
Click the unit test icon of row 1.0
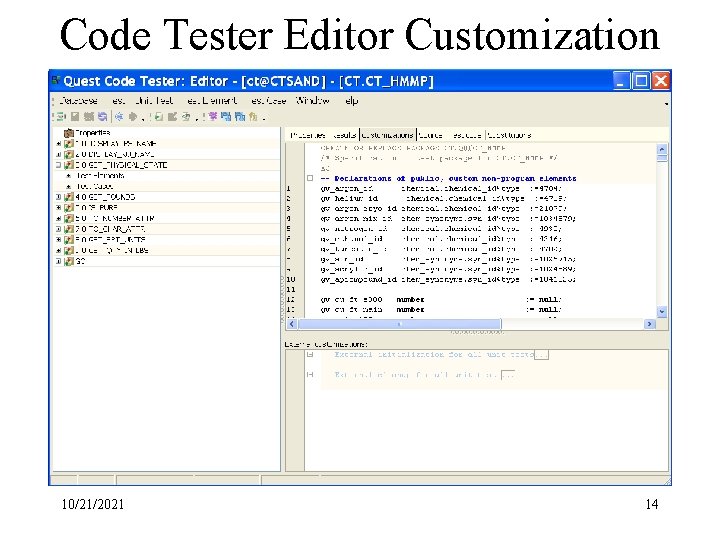coord(69,144)
